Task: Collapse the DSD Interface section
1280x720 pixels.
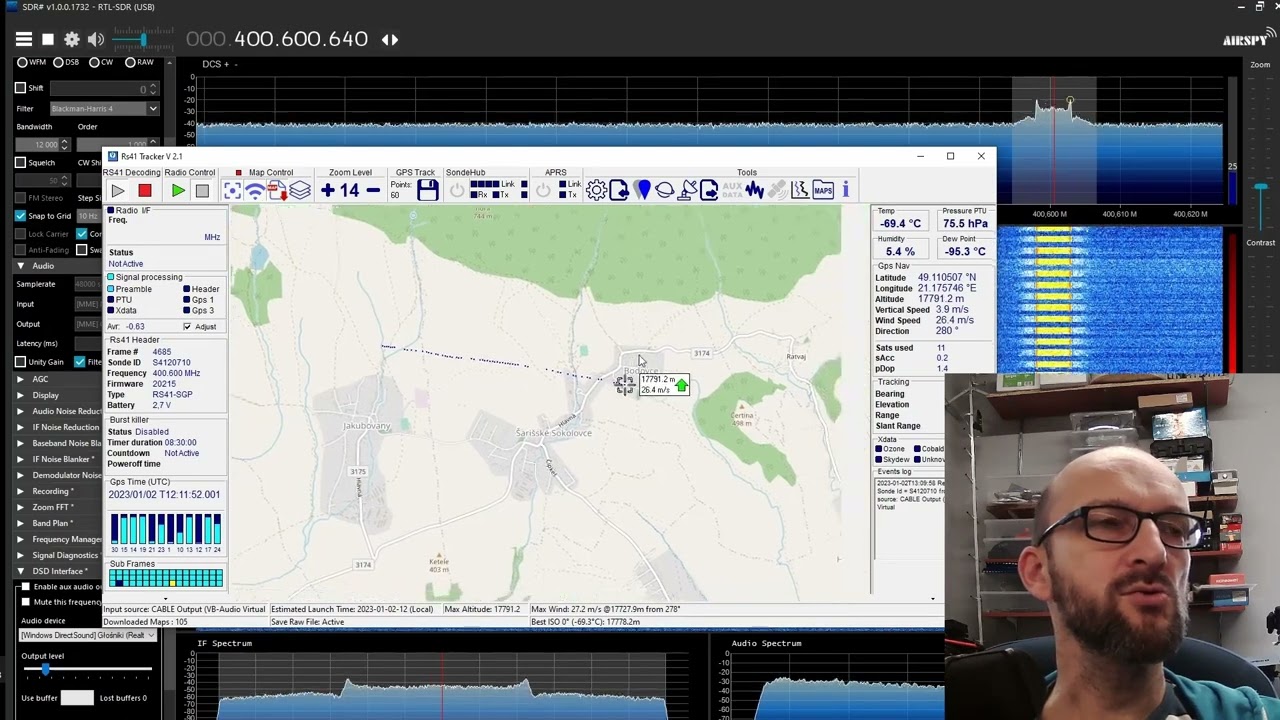Action: [x=20, y=571]
